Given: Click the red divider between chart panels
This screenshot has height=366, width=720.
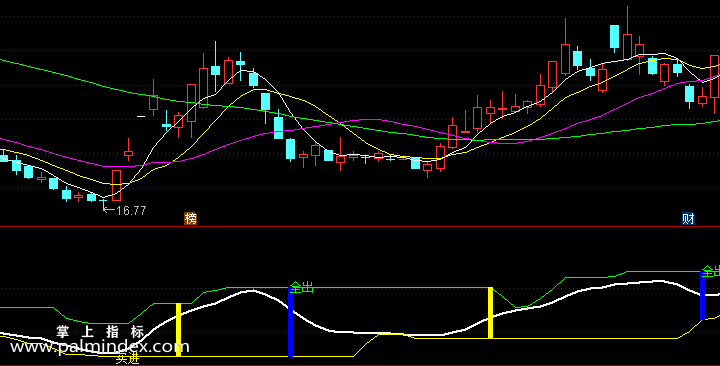Looking at the screenshot, I should [360, 226].
